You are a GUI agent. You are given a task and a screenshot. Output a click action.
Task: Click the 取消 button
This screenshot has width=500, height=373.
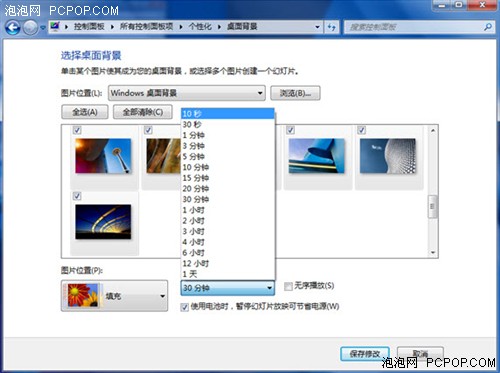(x=420, y=354)
